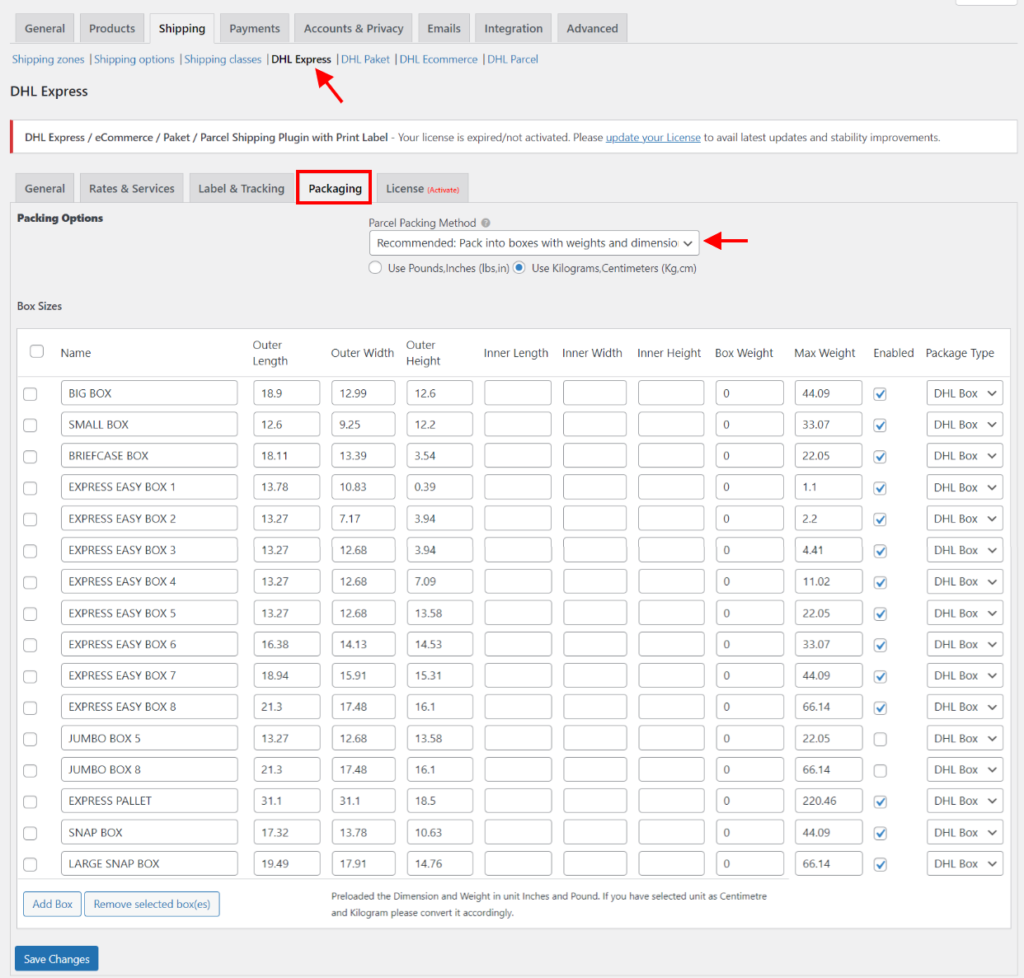This screenshot has width=1024, height=978.
Task: Select Use Pounds,Inches (lbs,in) units
Action: [375, 268]
